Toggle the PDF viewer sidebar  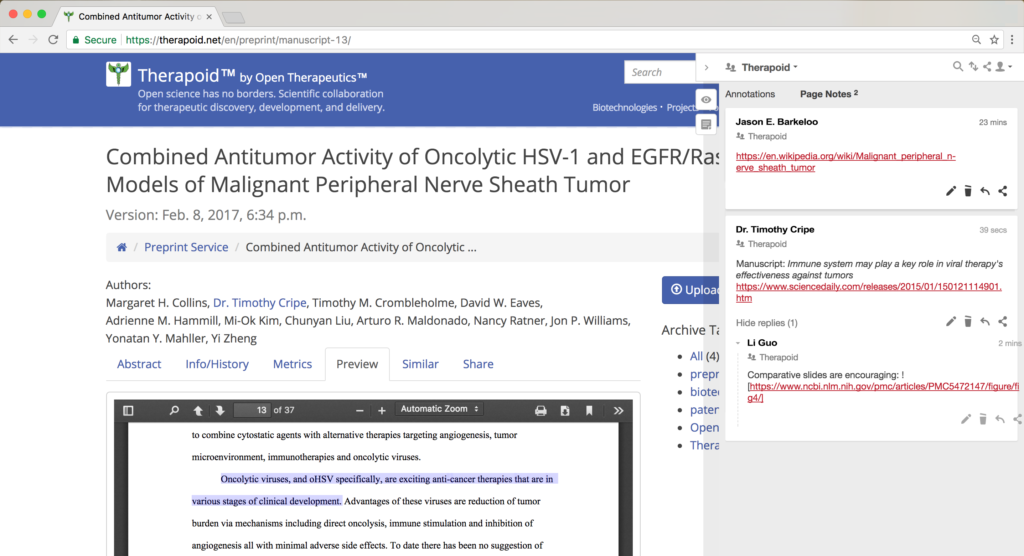pos(128,410)
